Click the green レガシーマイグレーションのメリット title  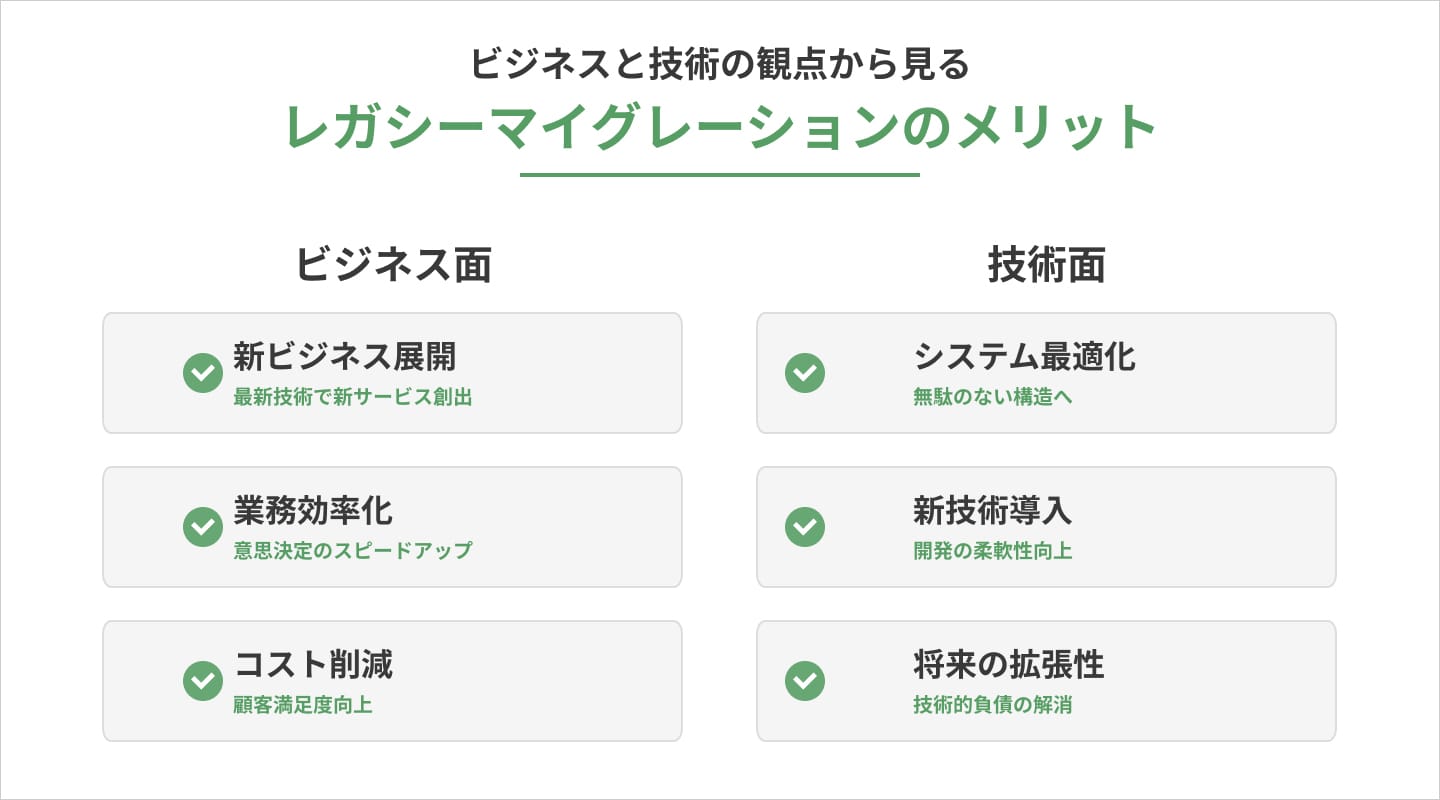[x=720, y=128]
